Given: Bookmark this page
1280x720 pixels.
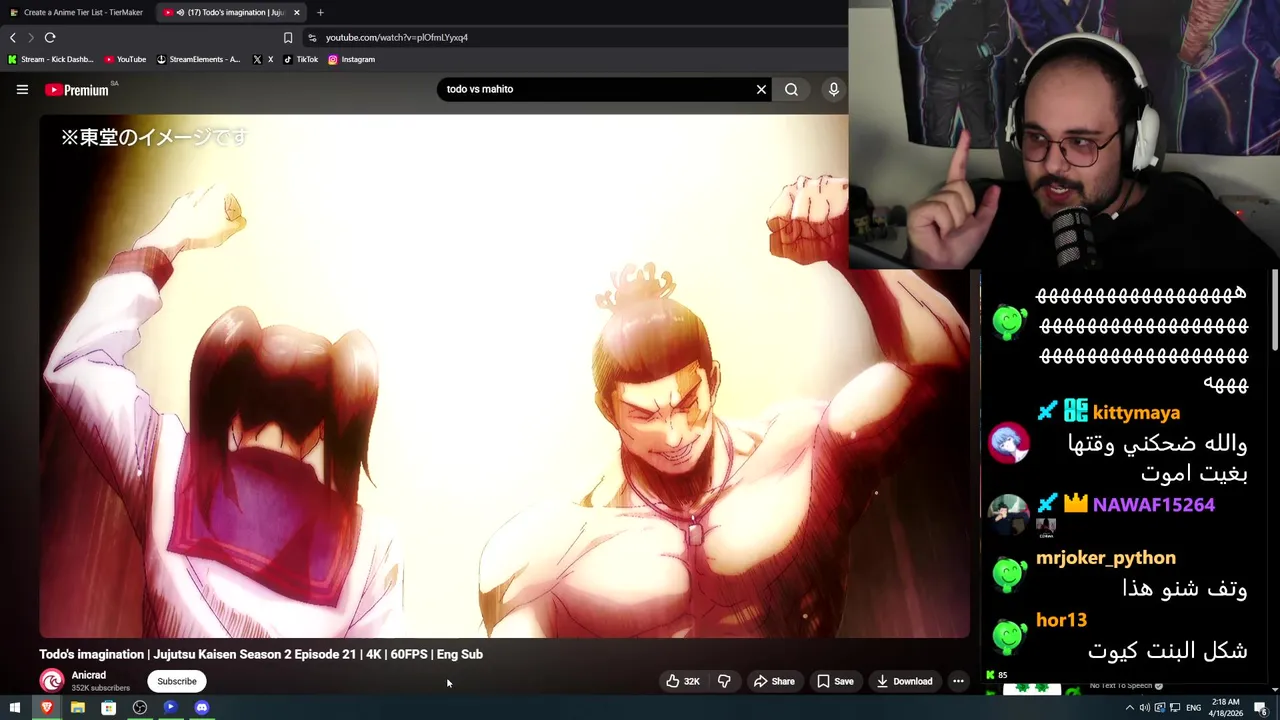Looking at the screenshot, I should pos(288,37).
